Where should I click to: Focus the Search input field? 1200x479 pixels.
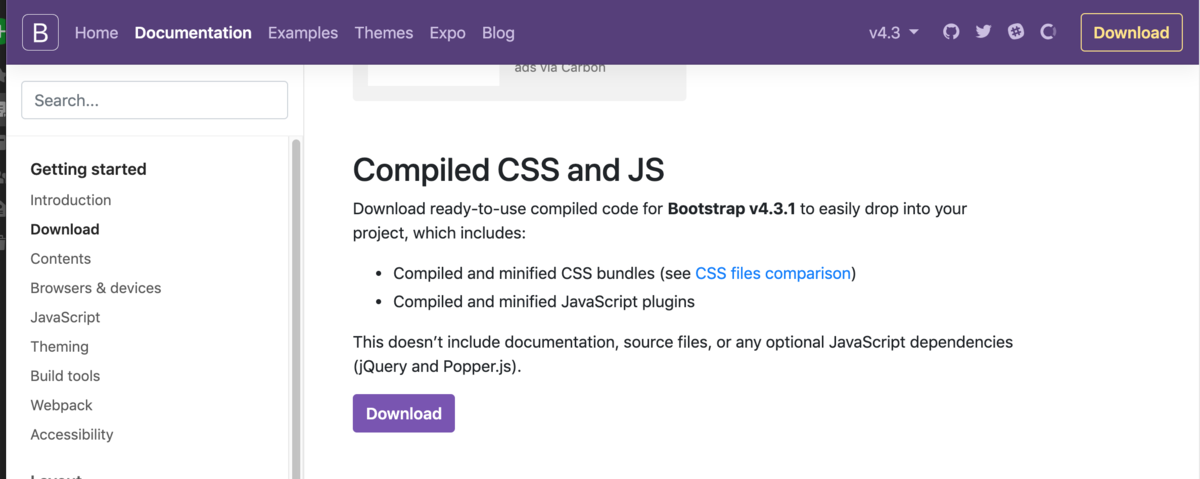[154, 100]
